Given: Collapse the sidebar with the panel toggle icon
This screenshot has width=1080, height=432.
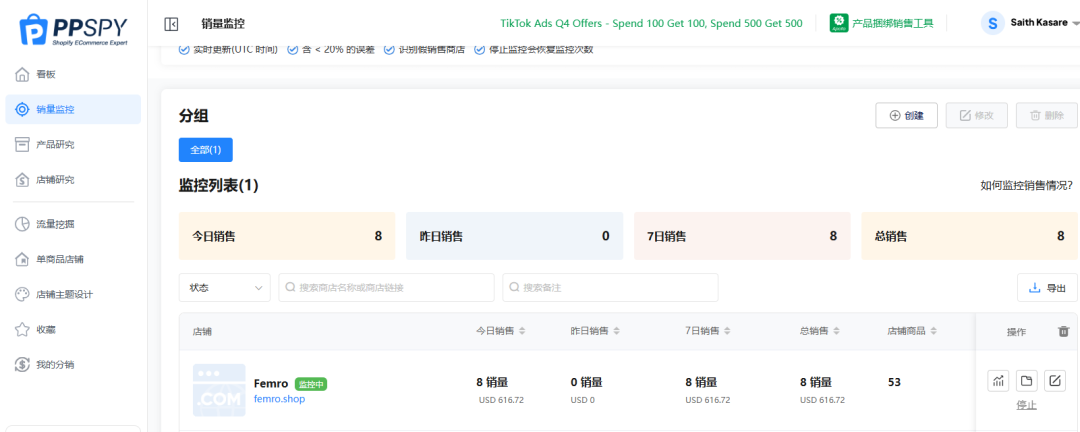Looking at the screenshot, I should [x=172, y=24].
